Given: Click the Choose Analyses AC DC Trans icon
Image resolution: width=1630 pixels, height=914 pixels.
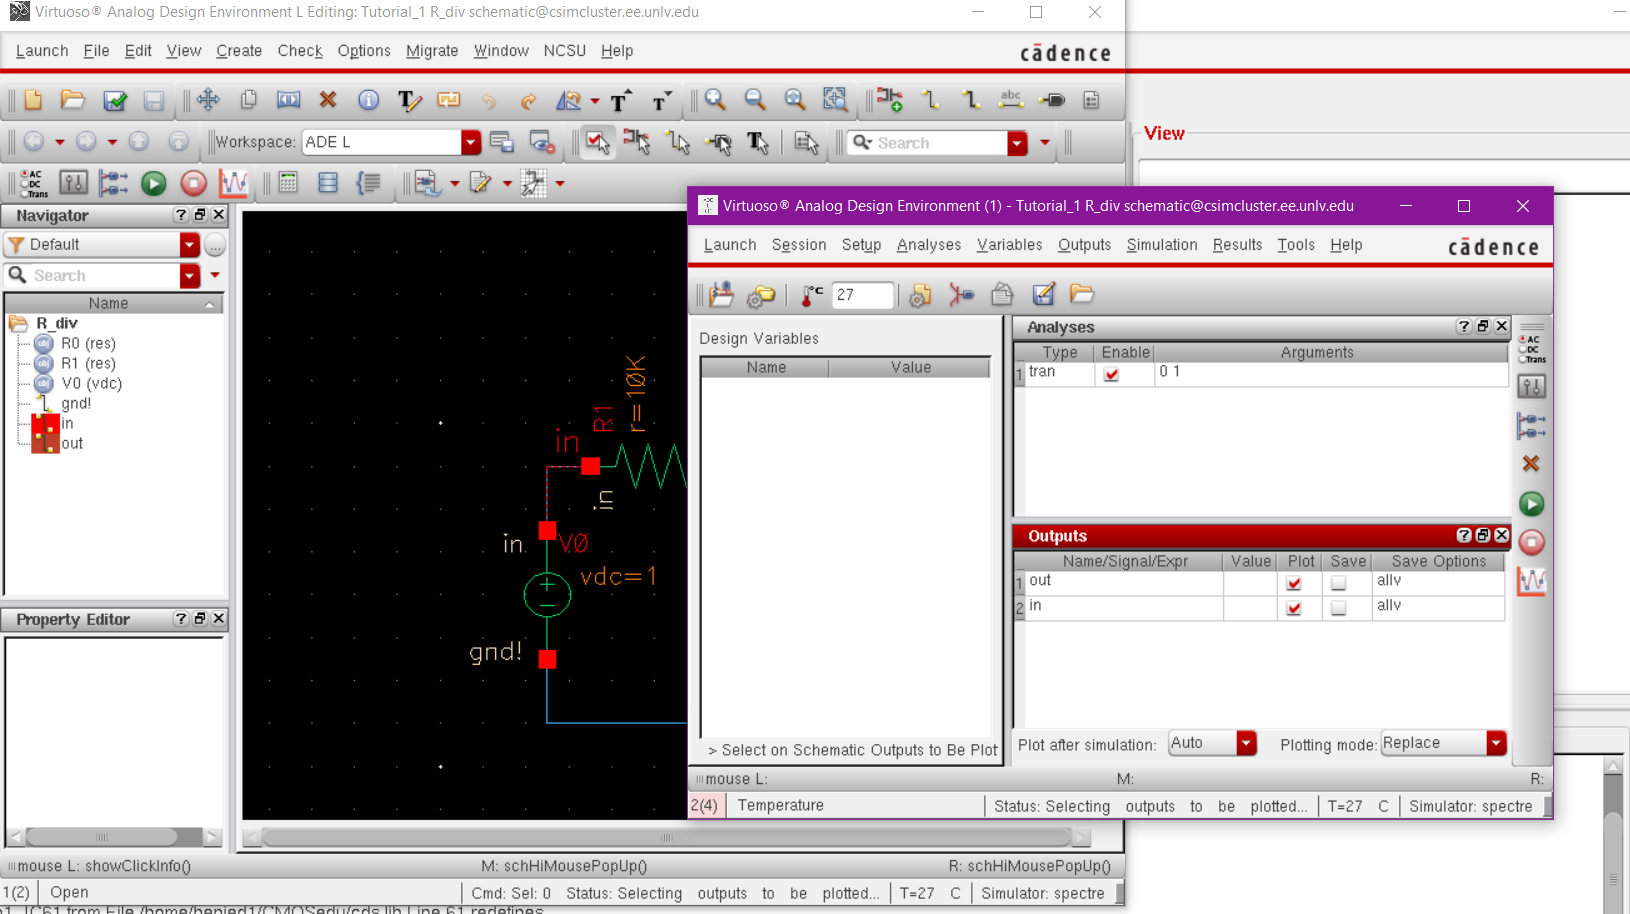Looking at the screenshot, I should tap(1531, 349).
